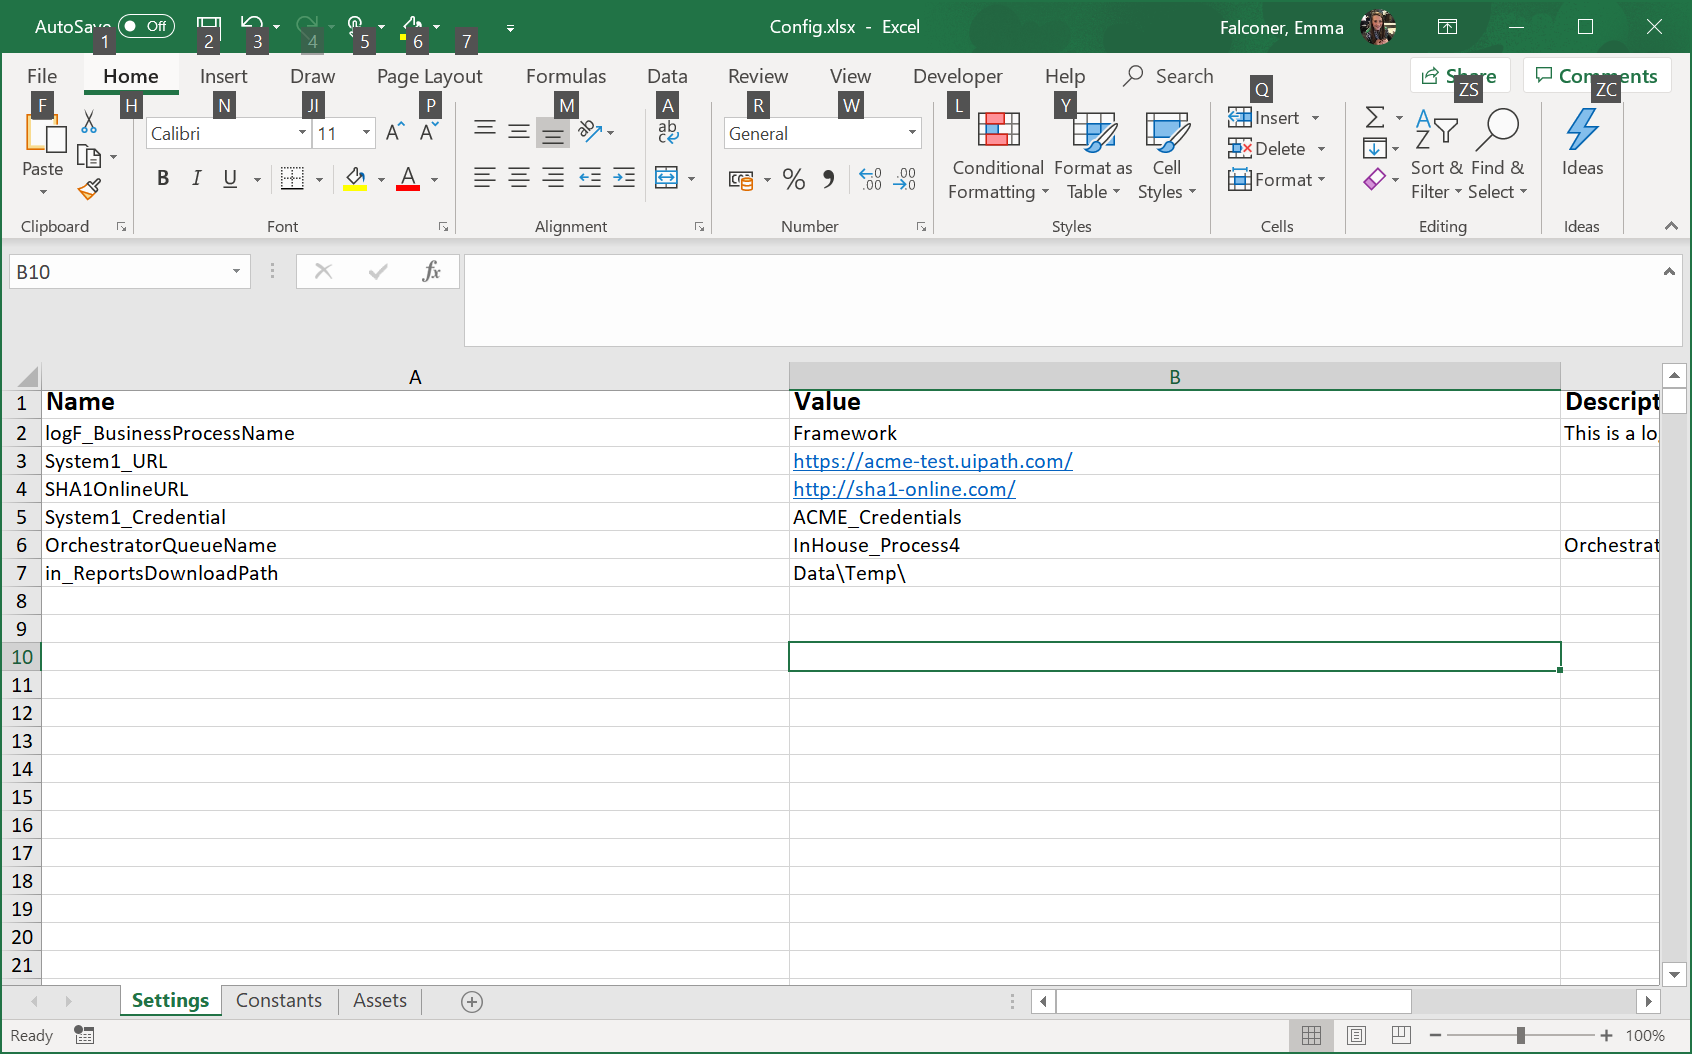Expand the number format dropdown

pos(912,133)
